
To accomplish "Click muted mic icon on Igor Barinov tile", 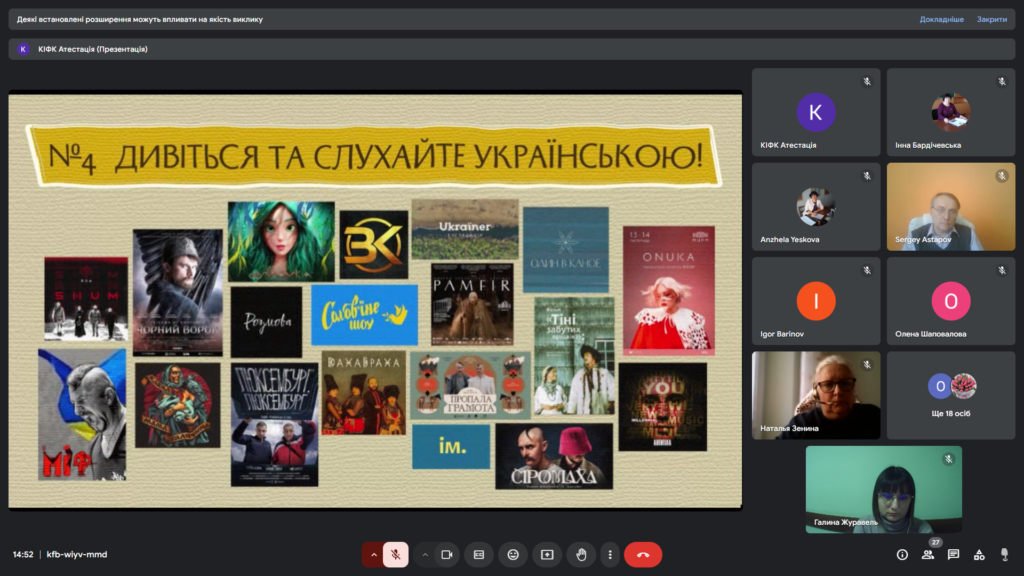I will [x=867, y=270].
